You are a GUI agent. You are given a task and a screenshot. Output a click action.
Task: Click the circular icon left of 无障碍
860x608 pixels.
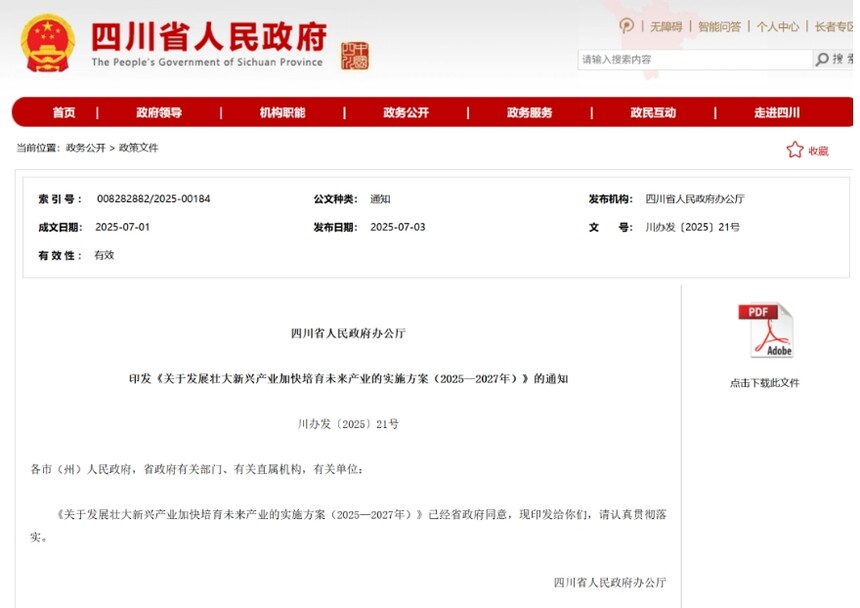pos(626,27)
